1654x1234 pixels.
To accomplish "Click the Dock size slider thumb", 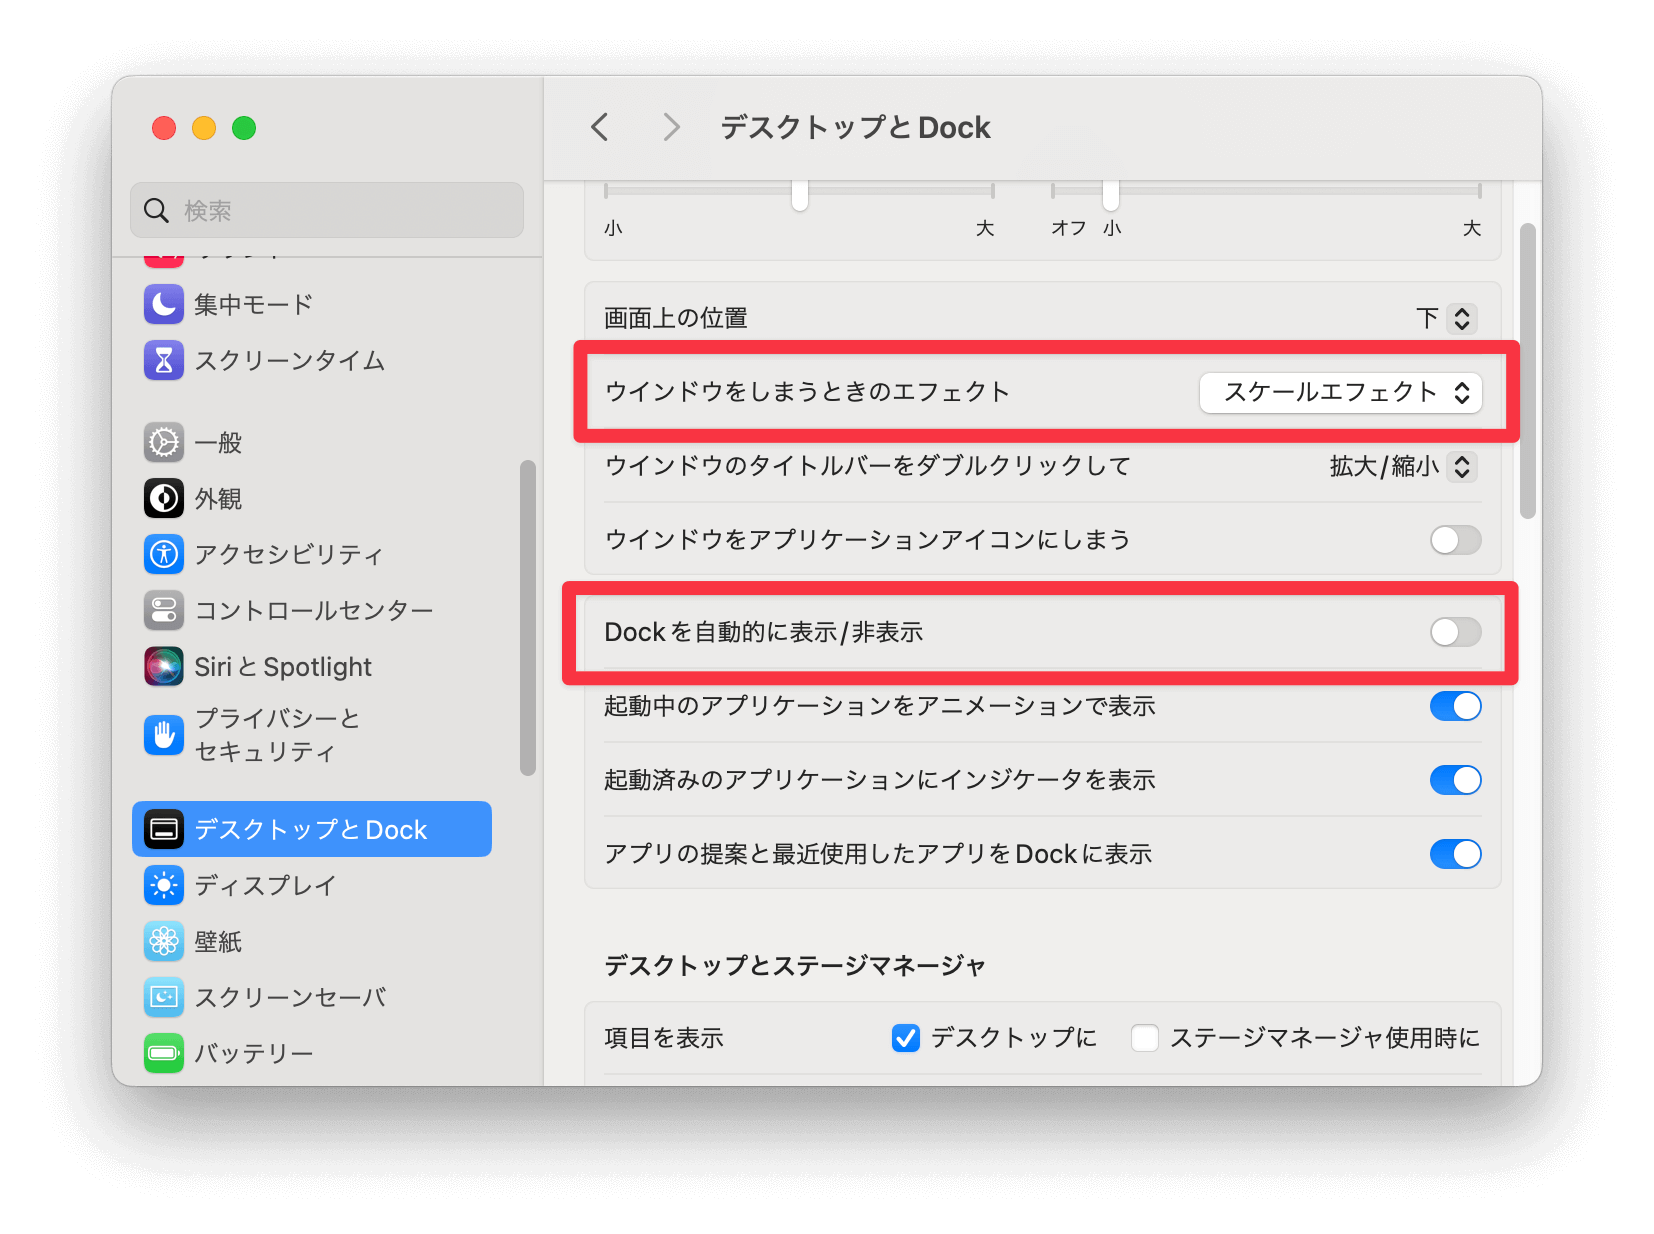I will coord(800,194).
